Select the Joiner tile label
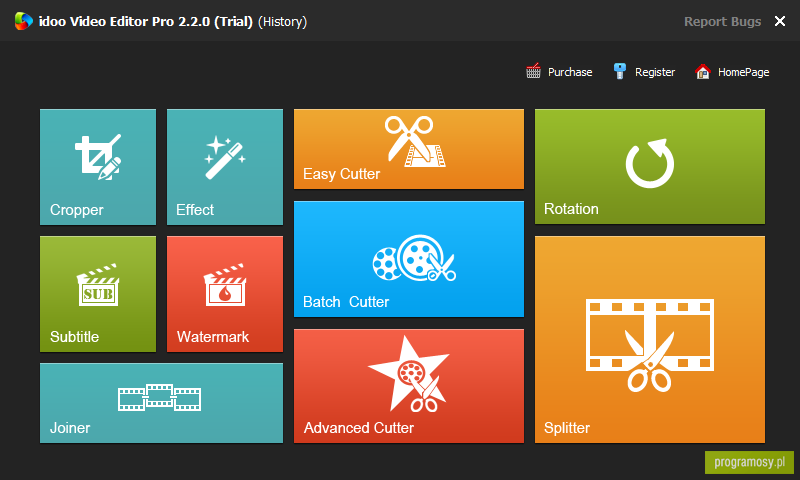 pos(70,428)
